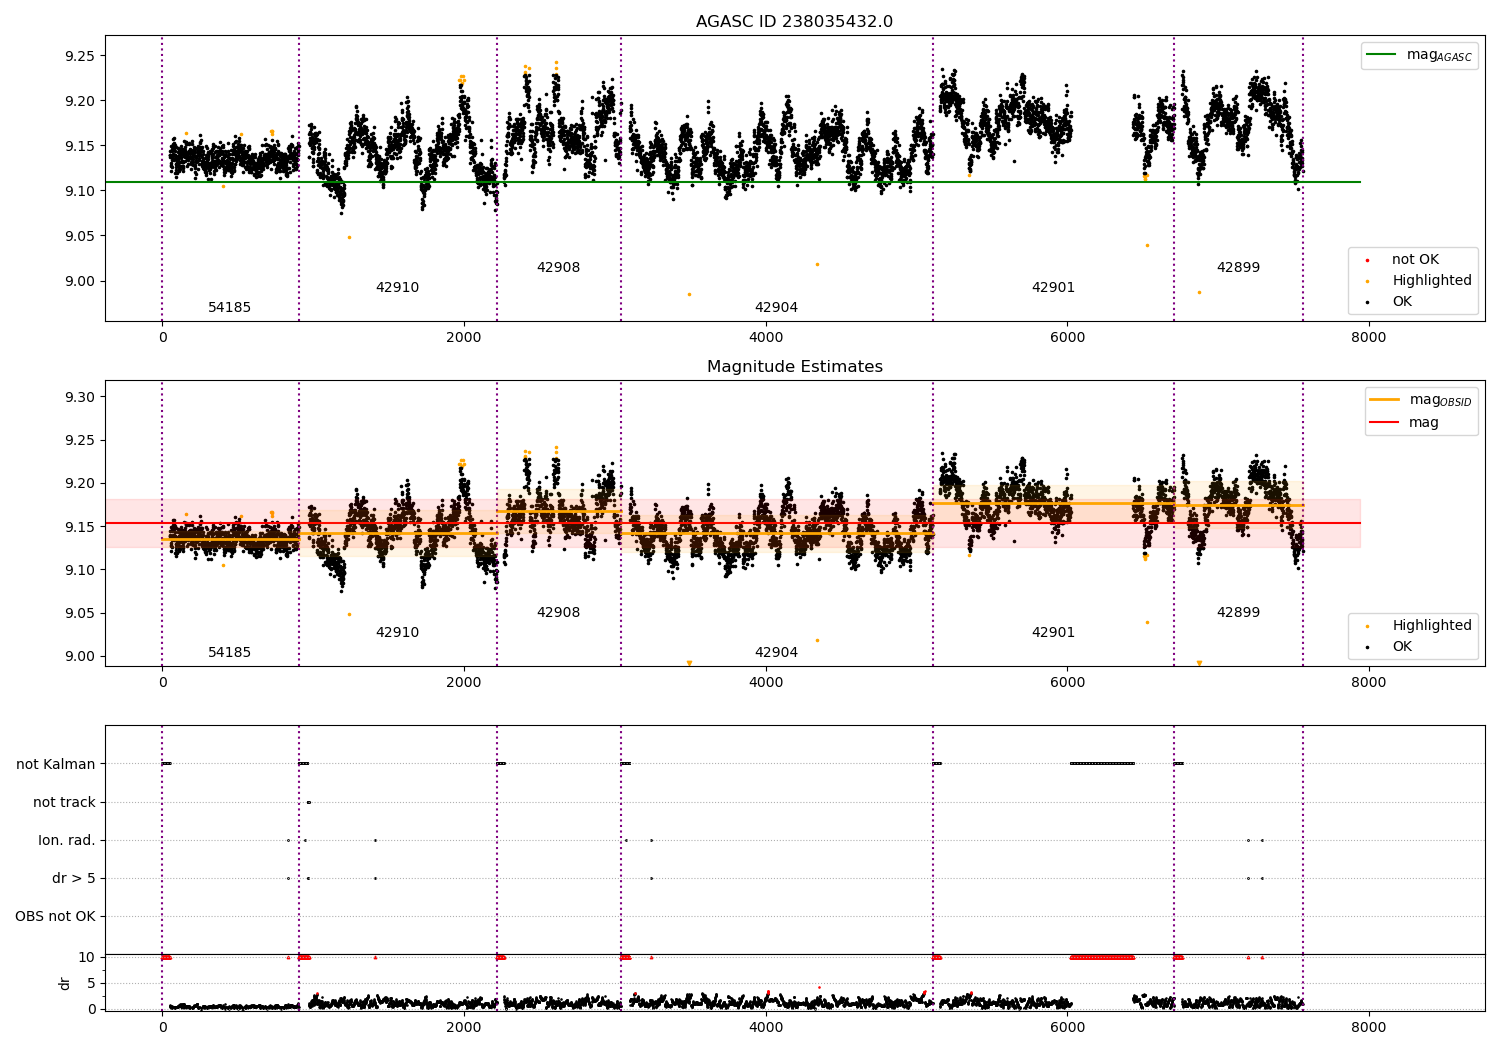Click the 2000 x-tick under the bottom plot

464,1028
